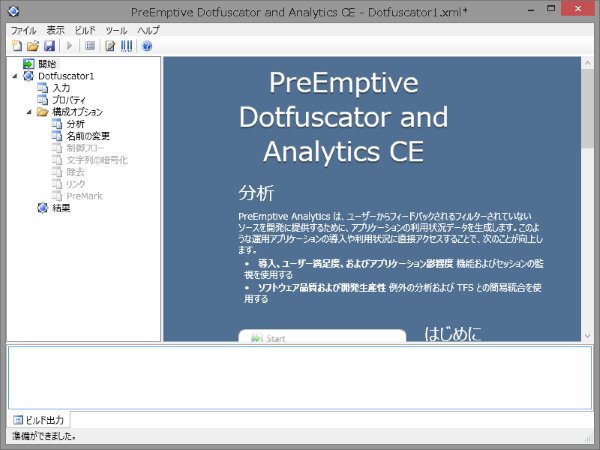Click the scroll up arrow of content pane
Image resolution: width=600 pixels, height=450 pixels.
click(588, 63)
